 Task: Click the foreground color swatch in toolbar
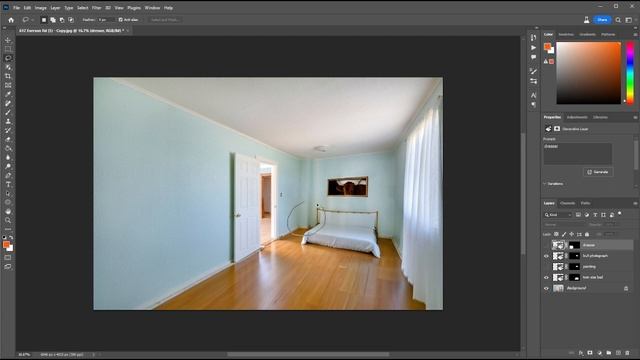point(6,244)
